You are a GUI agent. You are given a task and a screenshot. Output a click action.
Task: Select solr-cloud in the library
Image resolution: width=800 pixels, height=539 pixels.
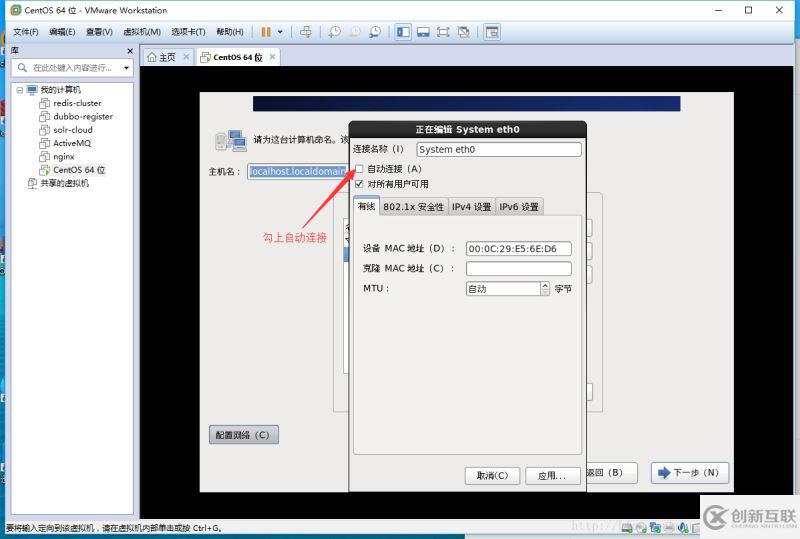(x=72, y=130)
